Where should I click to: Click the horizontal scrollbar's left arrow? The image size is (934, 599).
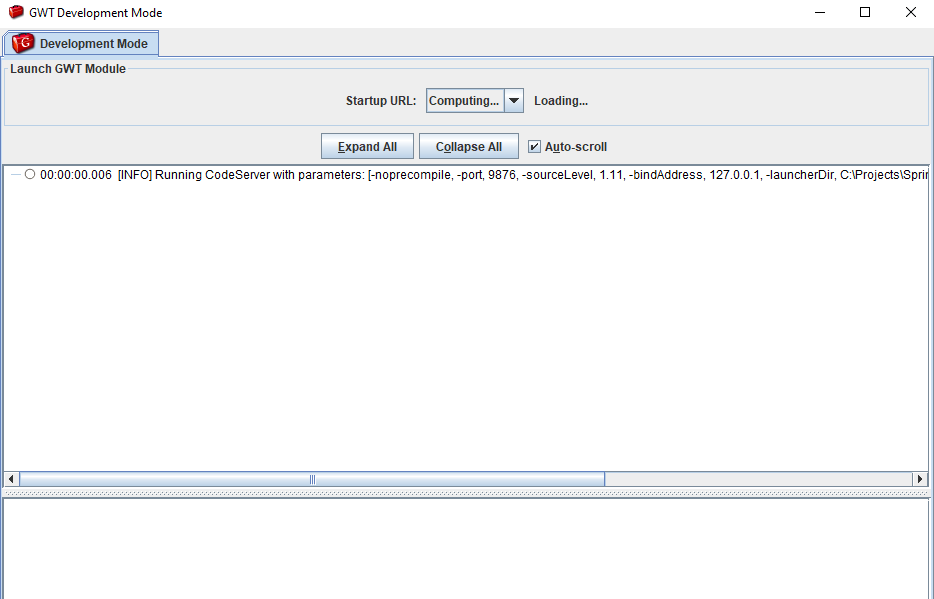(11, 480)
